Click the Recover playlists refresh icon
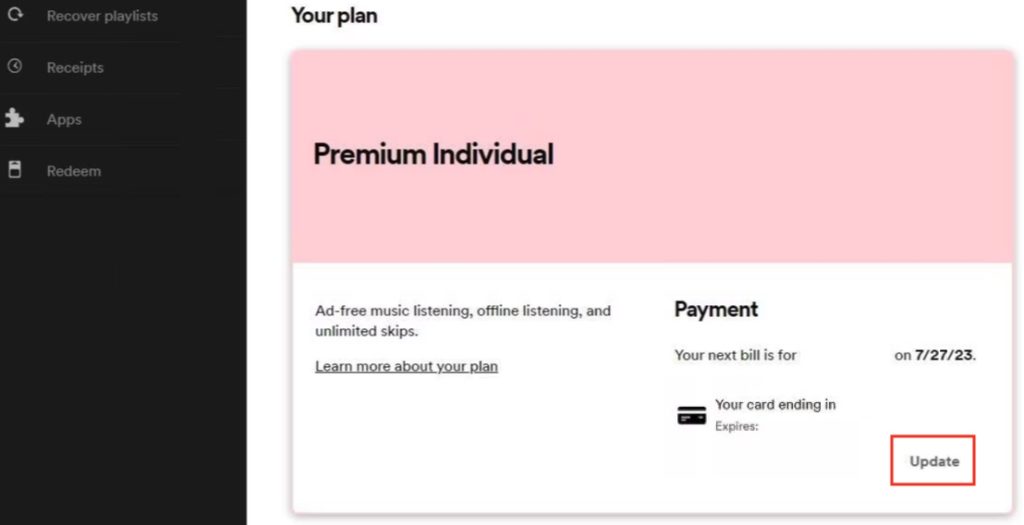 (x=15, y=16)
